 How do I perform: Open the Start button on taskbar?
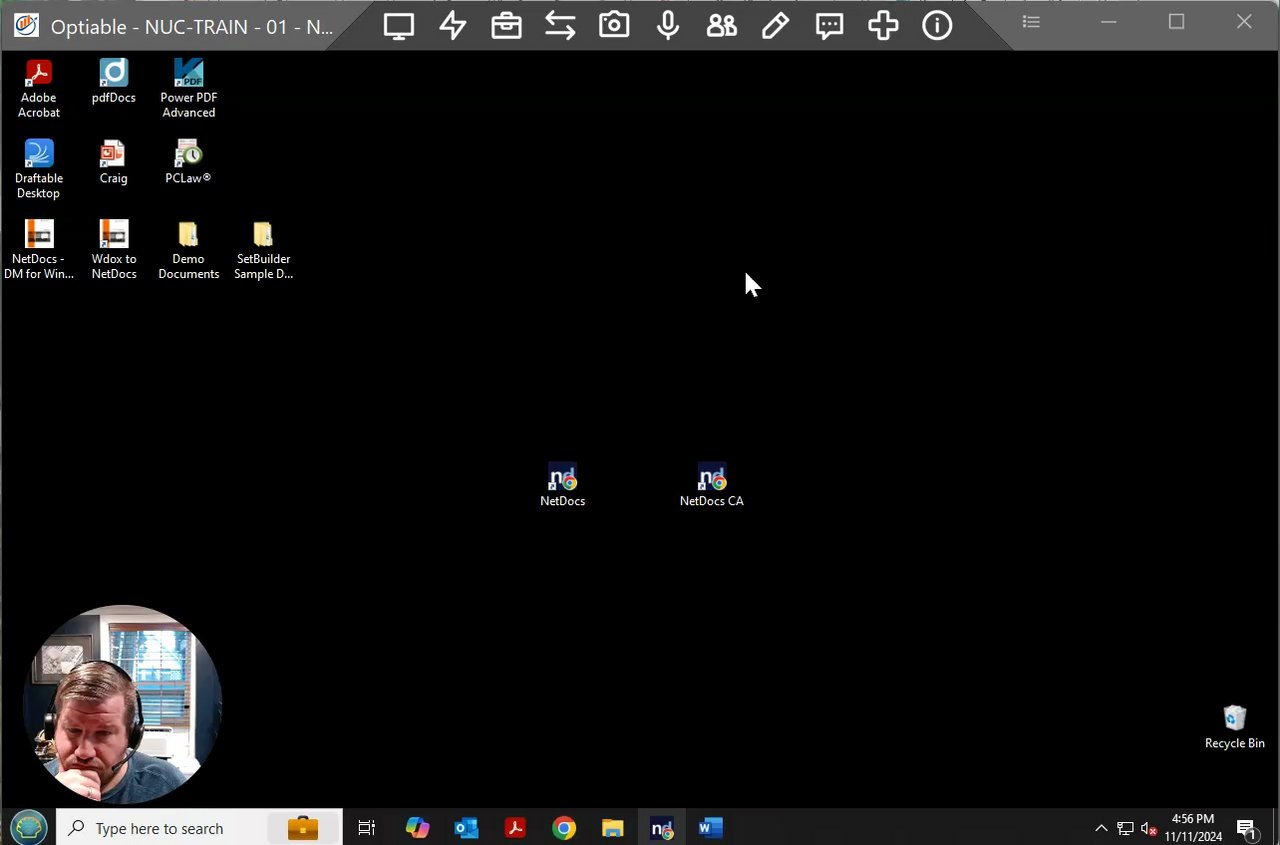28,828
